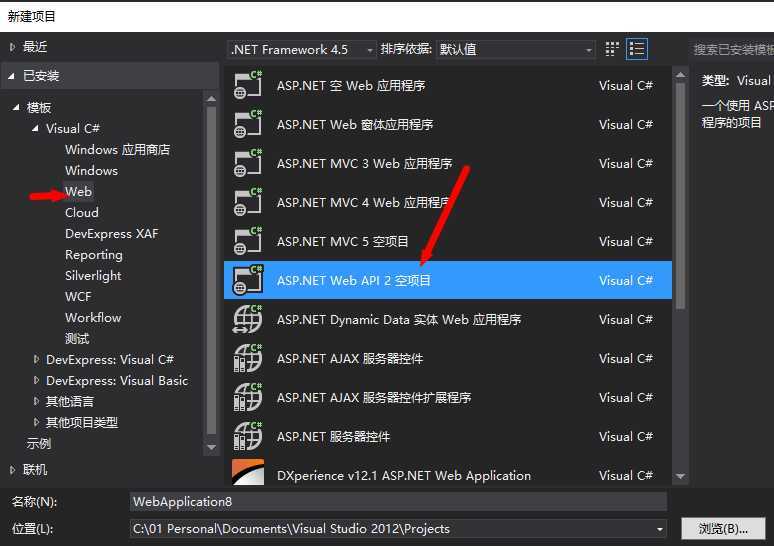Viewport: 774px width, 546px height.
Task: Click template list scrollbar down arrow
Action: pos(680,476)
